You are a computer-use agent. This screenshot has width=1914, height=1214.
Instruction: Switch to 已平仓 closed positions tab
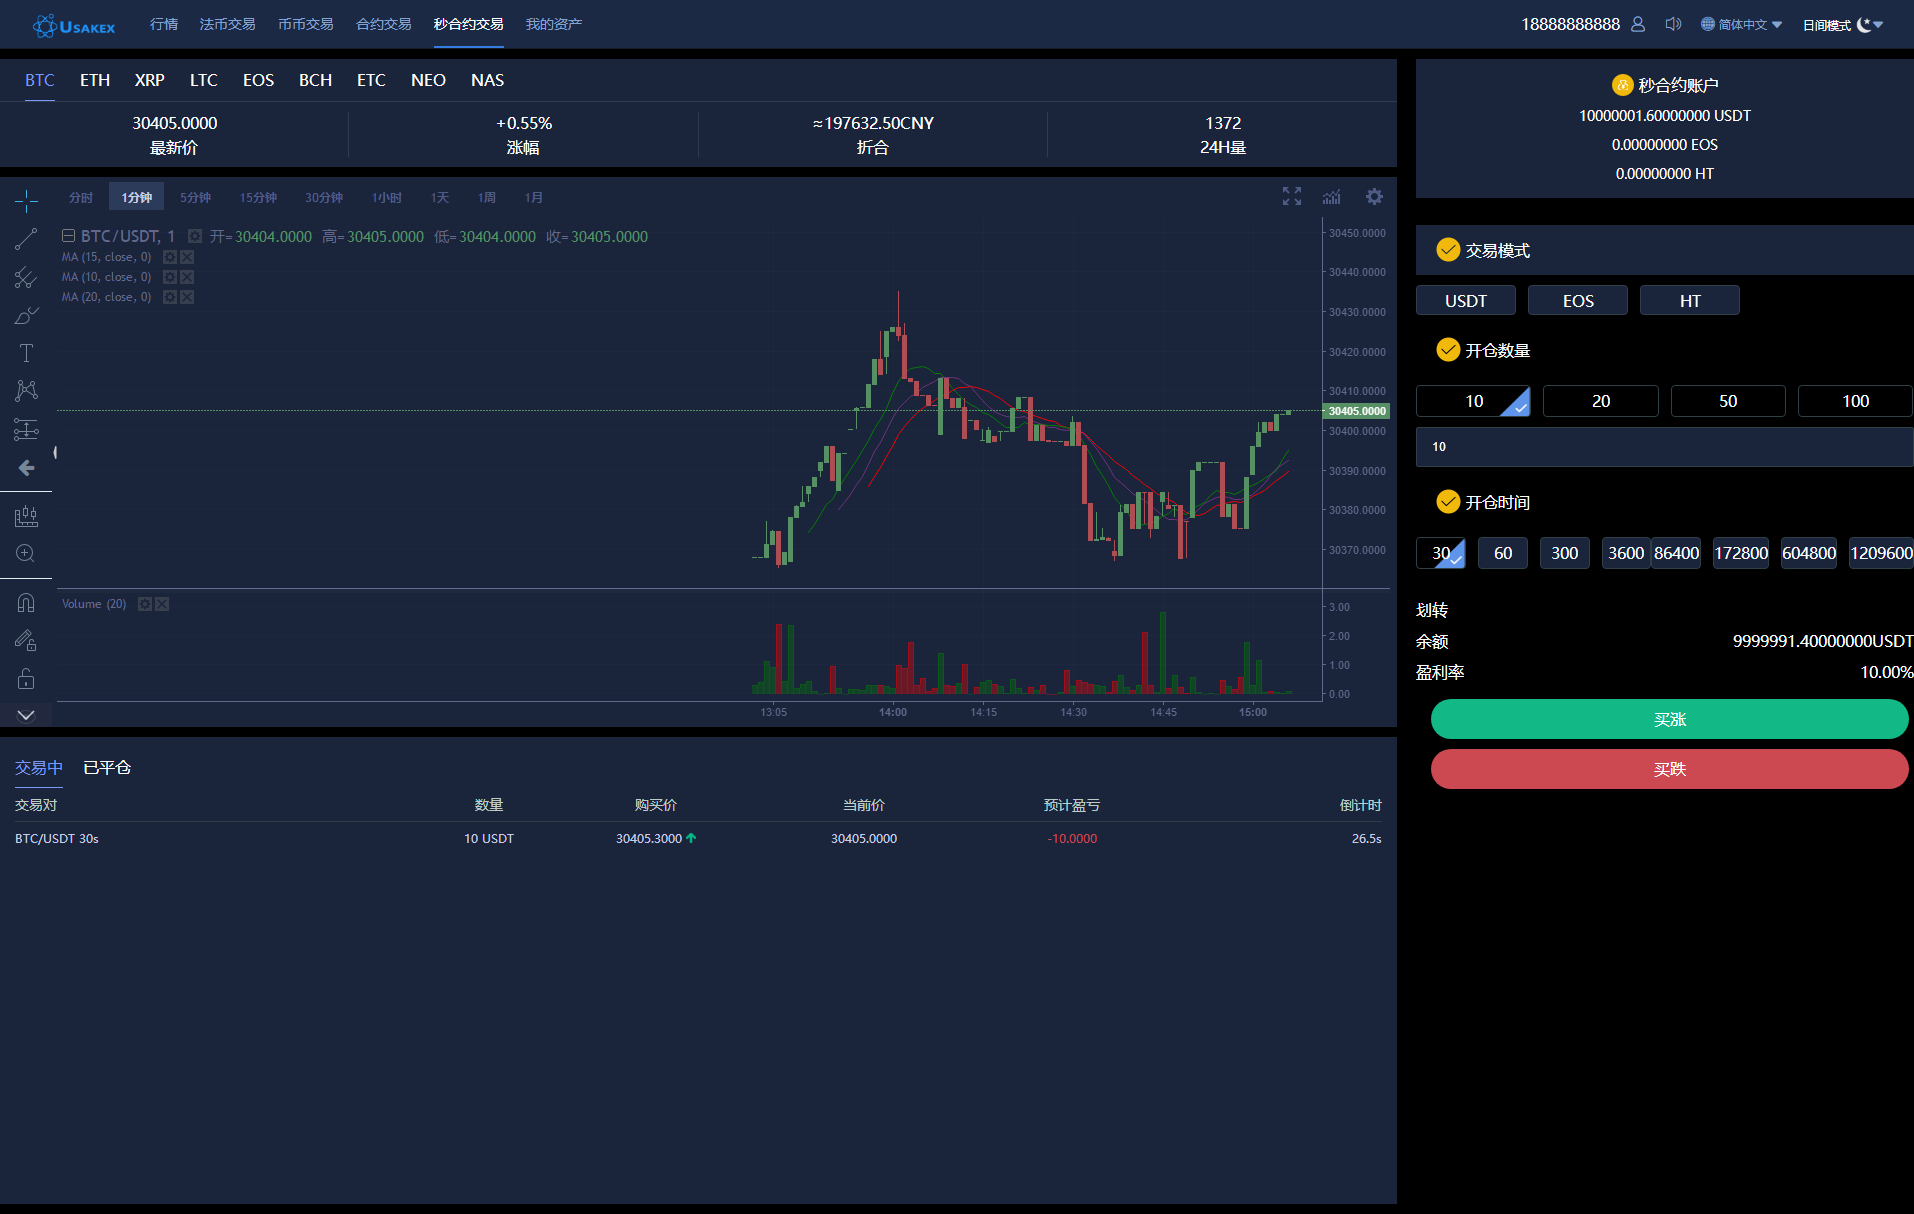click(107, 767)
